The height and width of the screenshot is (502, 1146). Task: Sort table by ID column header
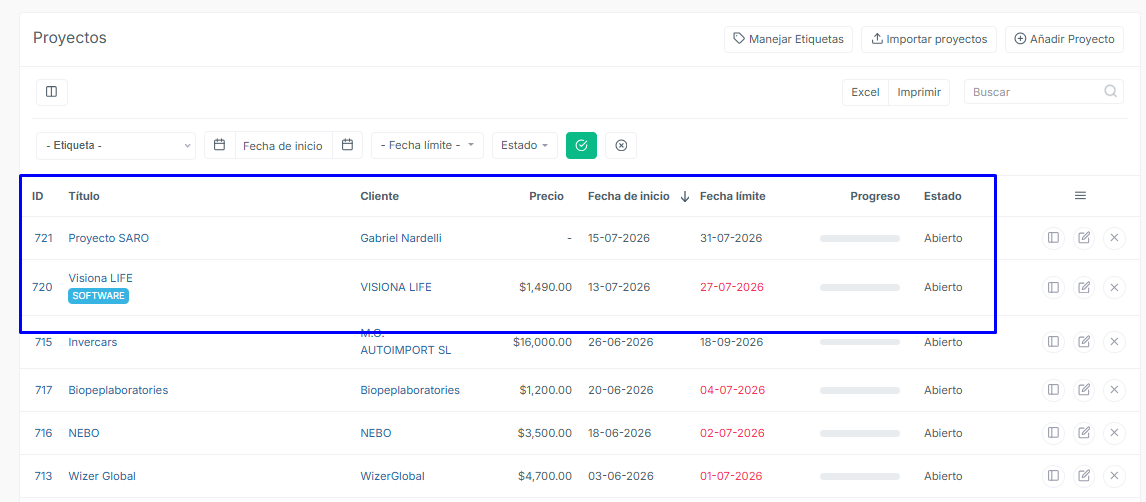pyautogui.click(x=38, y=196)
